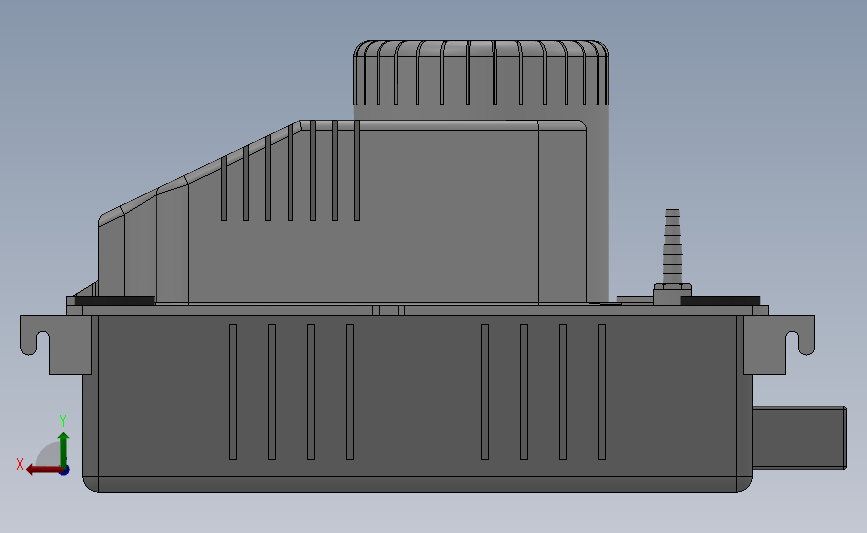Click the green Y axis arrow of triad
This screenshot has height=533, width=867.
point(64,449)
